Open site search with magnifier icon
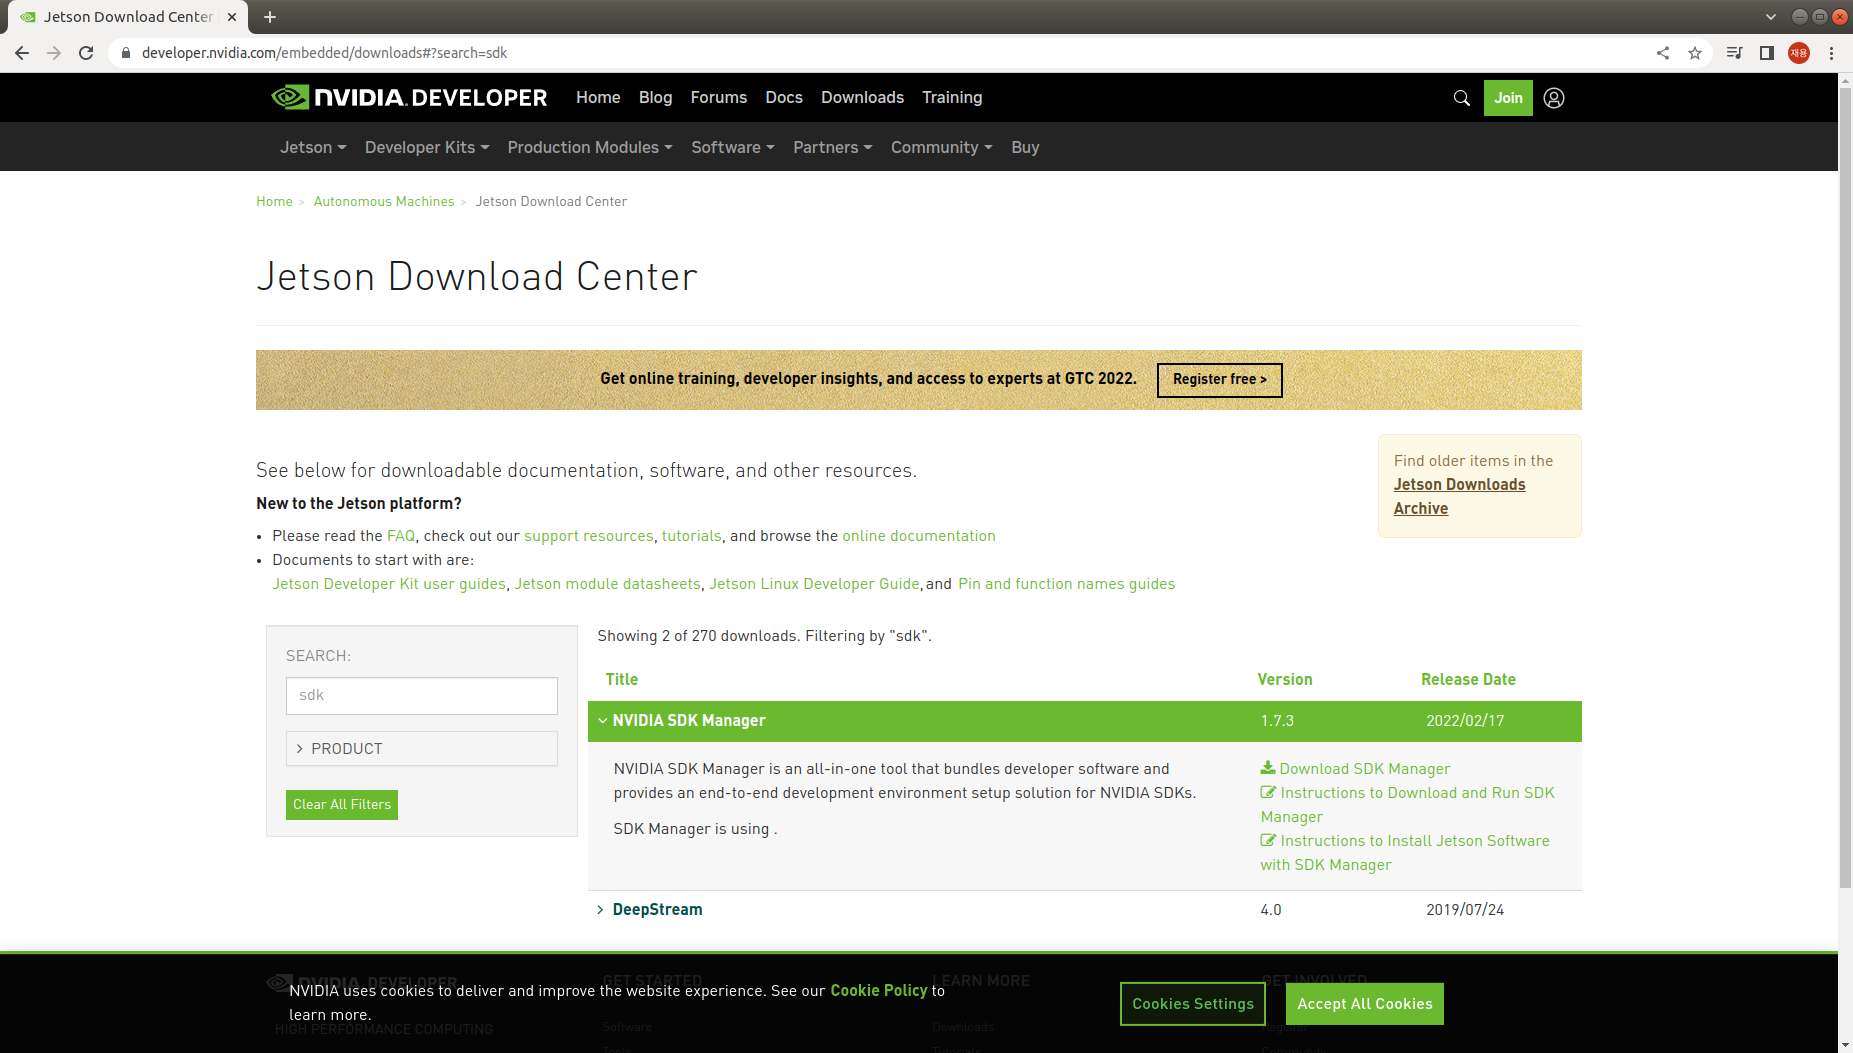Image resolution: width=1853 pixels, height=1053 pixels. point(1462,98)
